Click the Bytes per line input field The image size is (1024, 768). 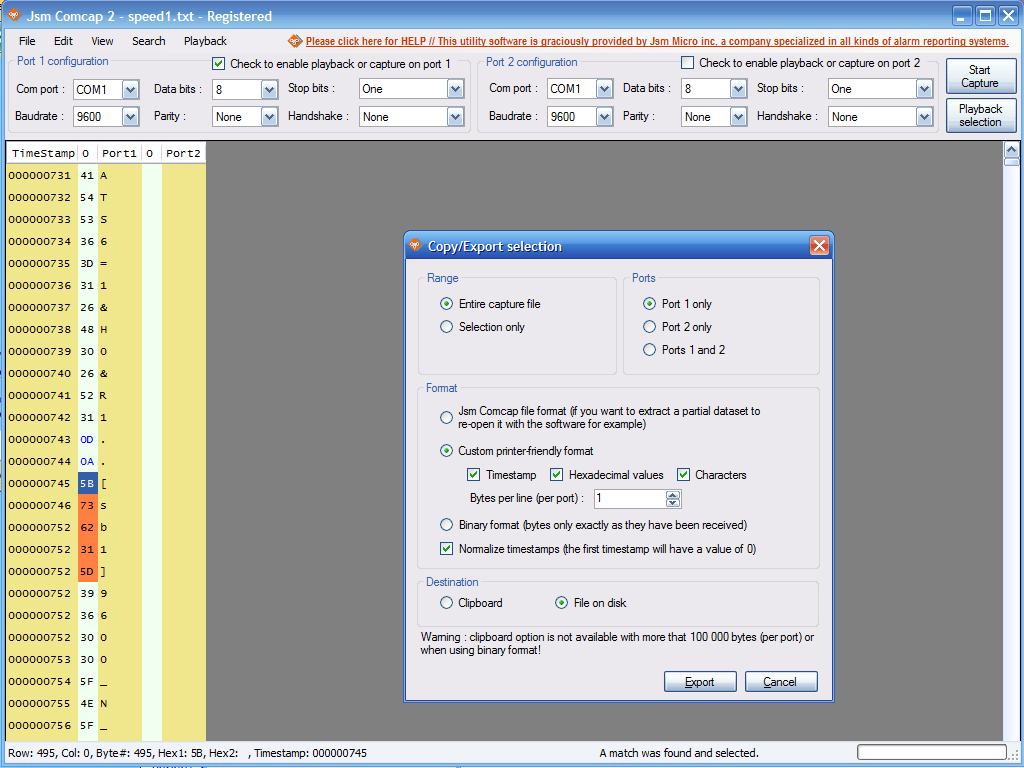(630, 499)
